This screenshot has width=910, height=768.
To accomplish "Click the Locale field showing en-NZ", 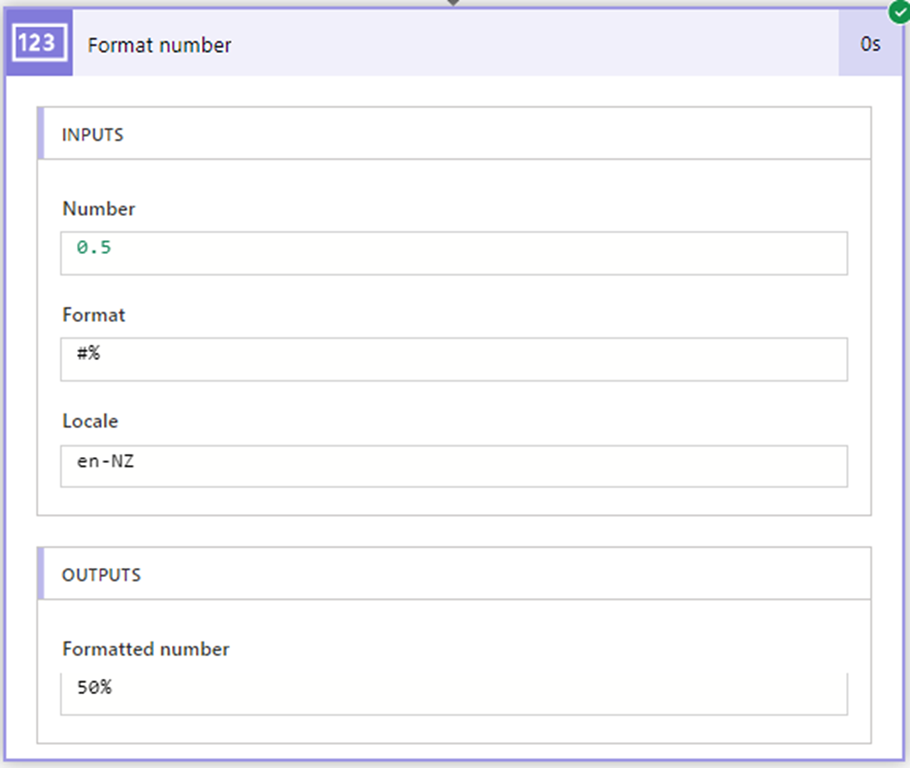I will 453,466.
